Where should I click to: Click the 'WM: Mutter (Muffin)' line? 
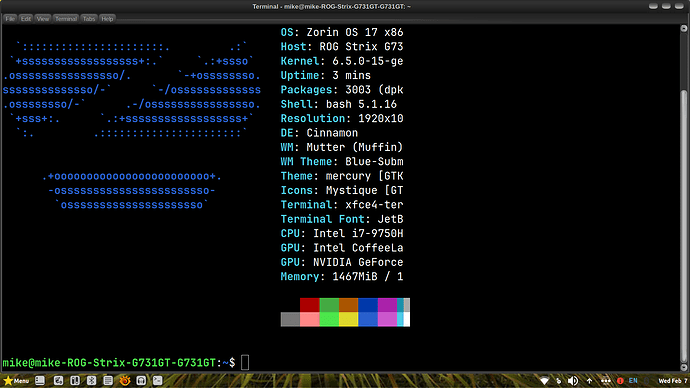(342, 147)
